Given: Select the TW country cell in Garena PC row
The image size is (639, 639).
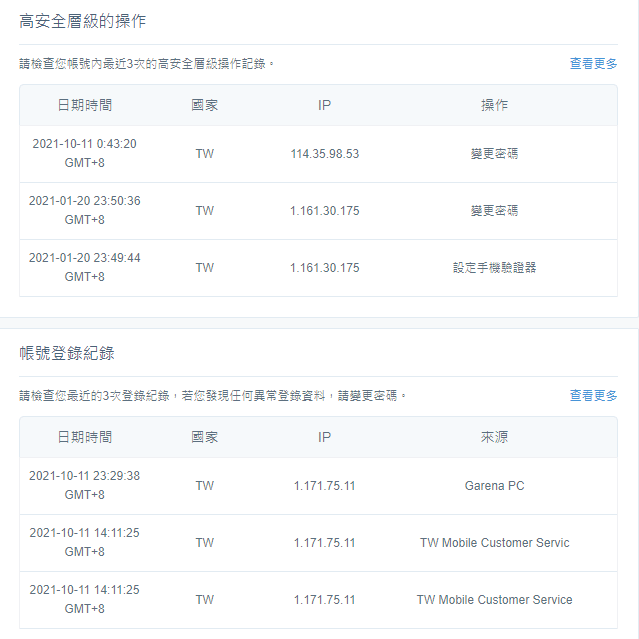Looking at the screenshot, I should point(204,486).
